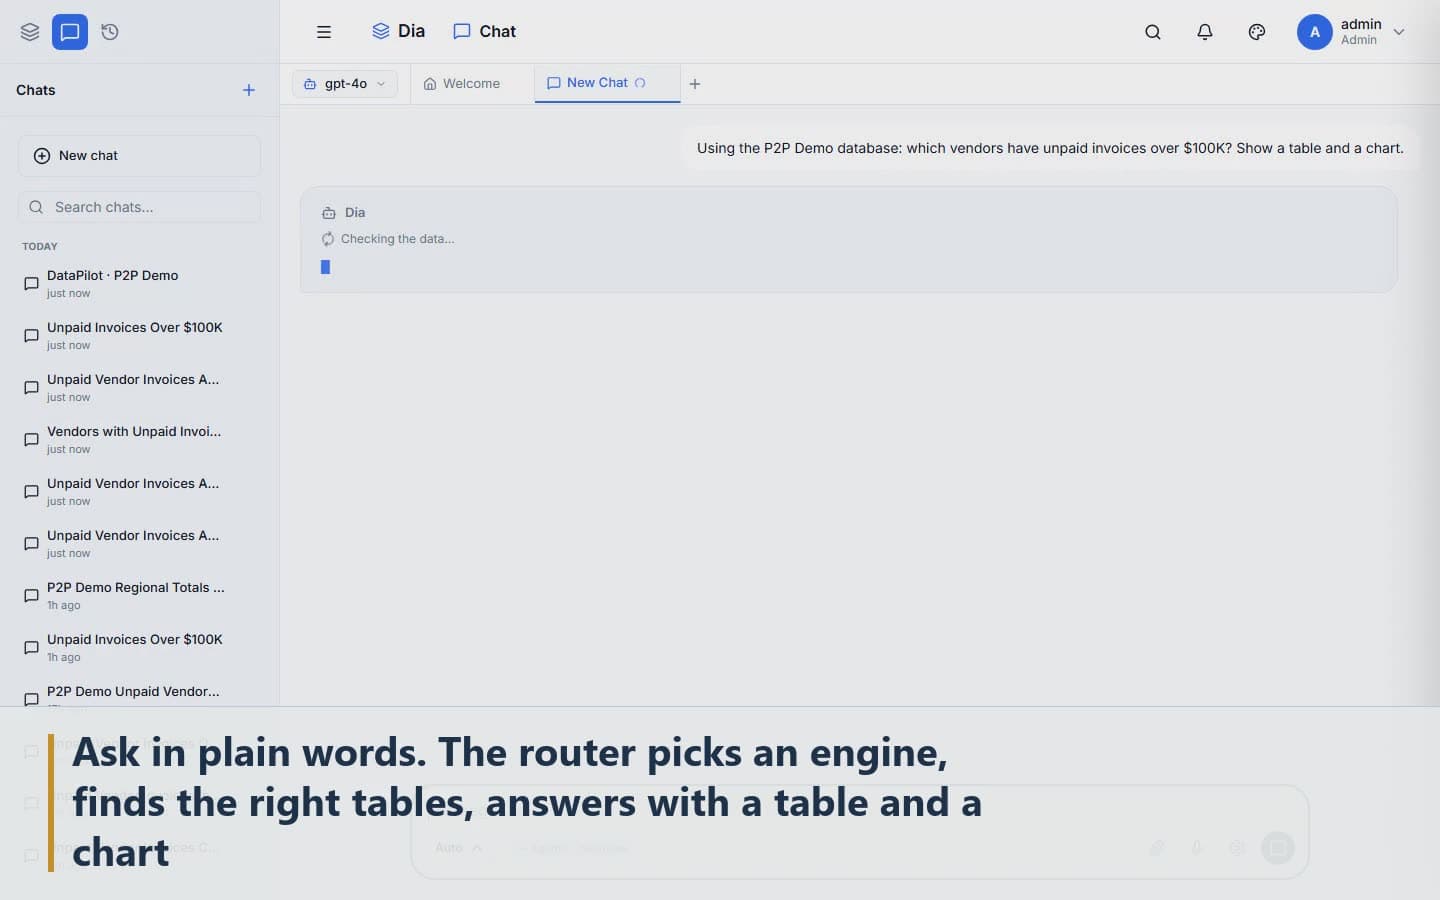This screenshot has height=900, width=1440.
Task: Click the spinner icon next to Checking the data
Action: click(328, 239)
